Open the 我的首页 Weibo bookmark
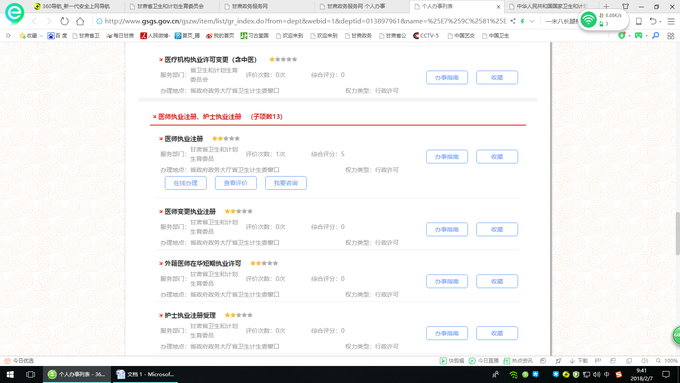Image resolution: width=680 pixels, height=383 pixels. 220,36
